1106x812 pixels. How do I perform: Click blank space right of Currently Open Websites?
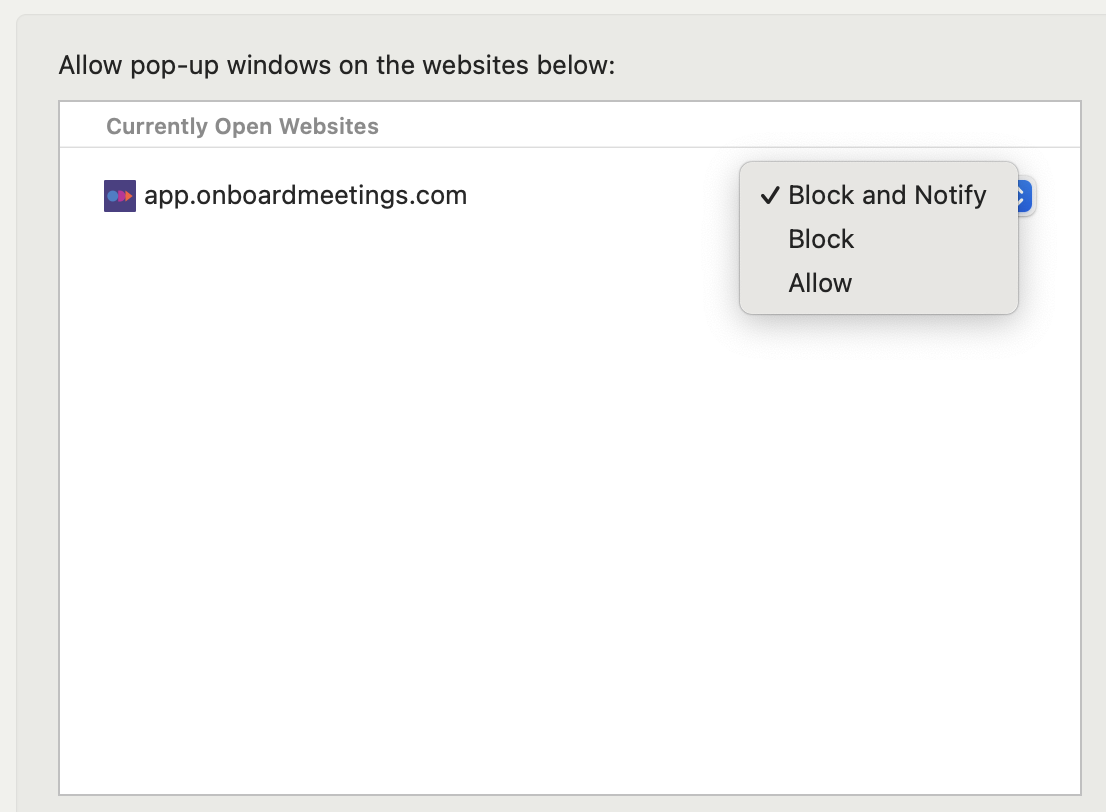tap(700, 127)
